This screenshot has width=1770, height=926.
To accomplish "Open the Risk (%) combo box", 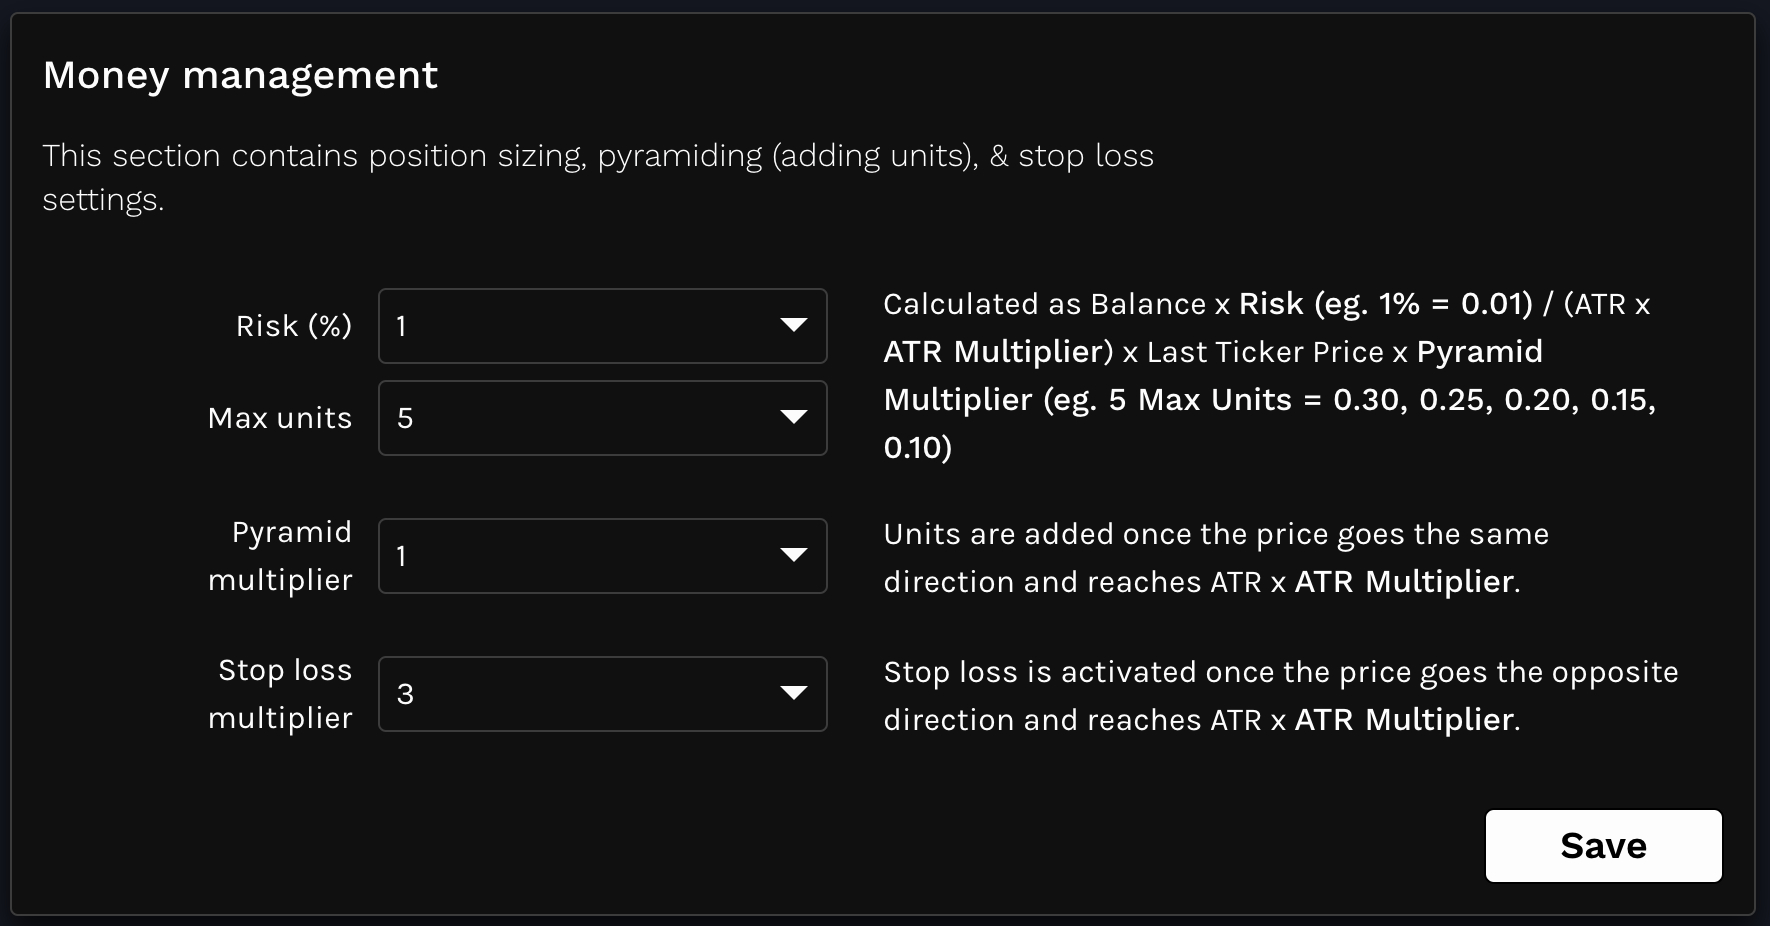I will click(602, 326).
